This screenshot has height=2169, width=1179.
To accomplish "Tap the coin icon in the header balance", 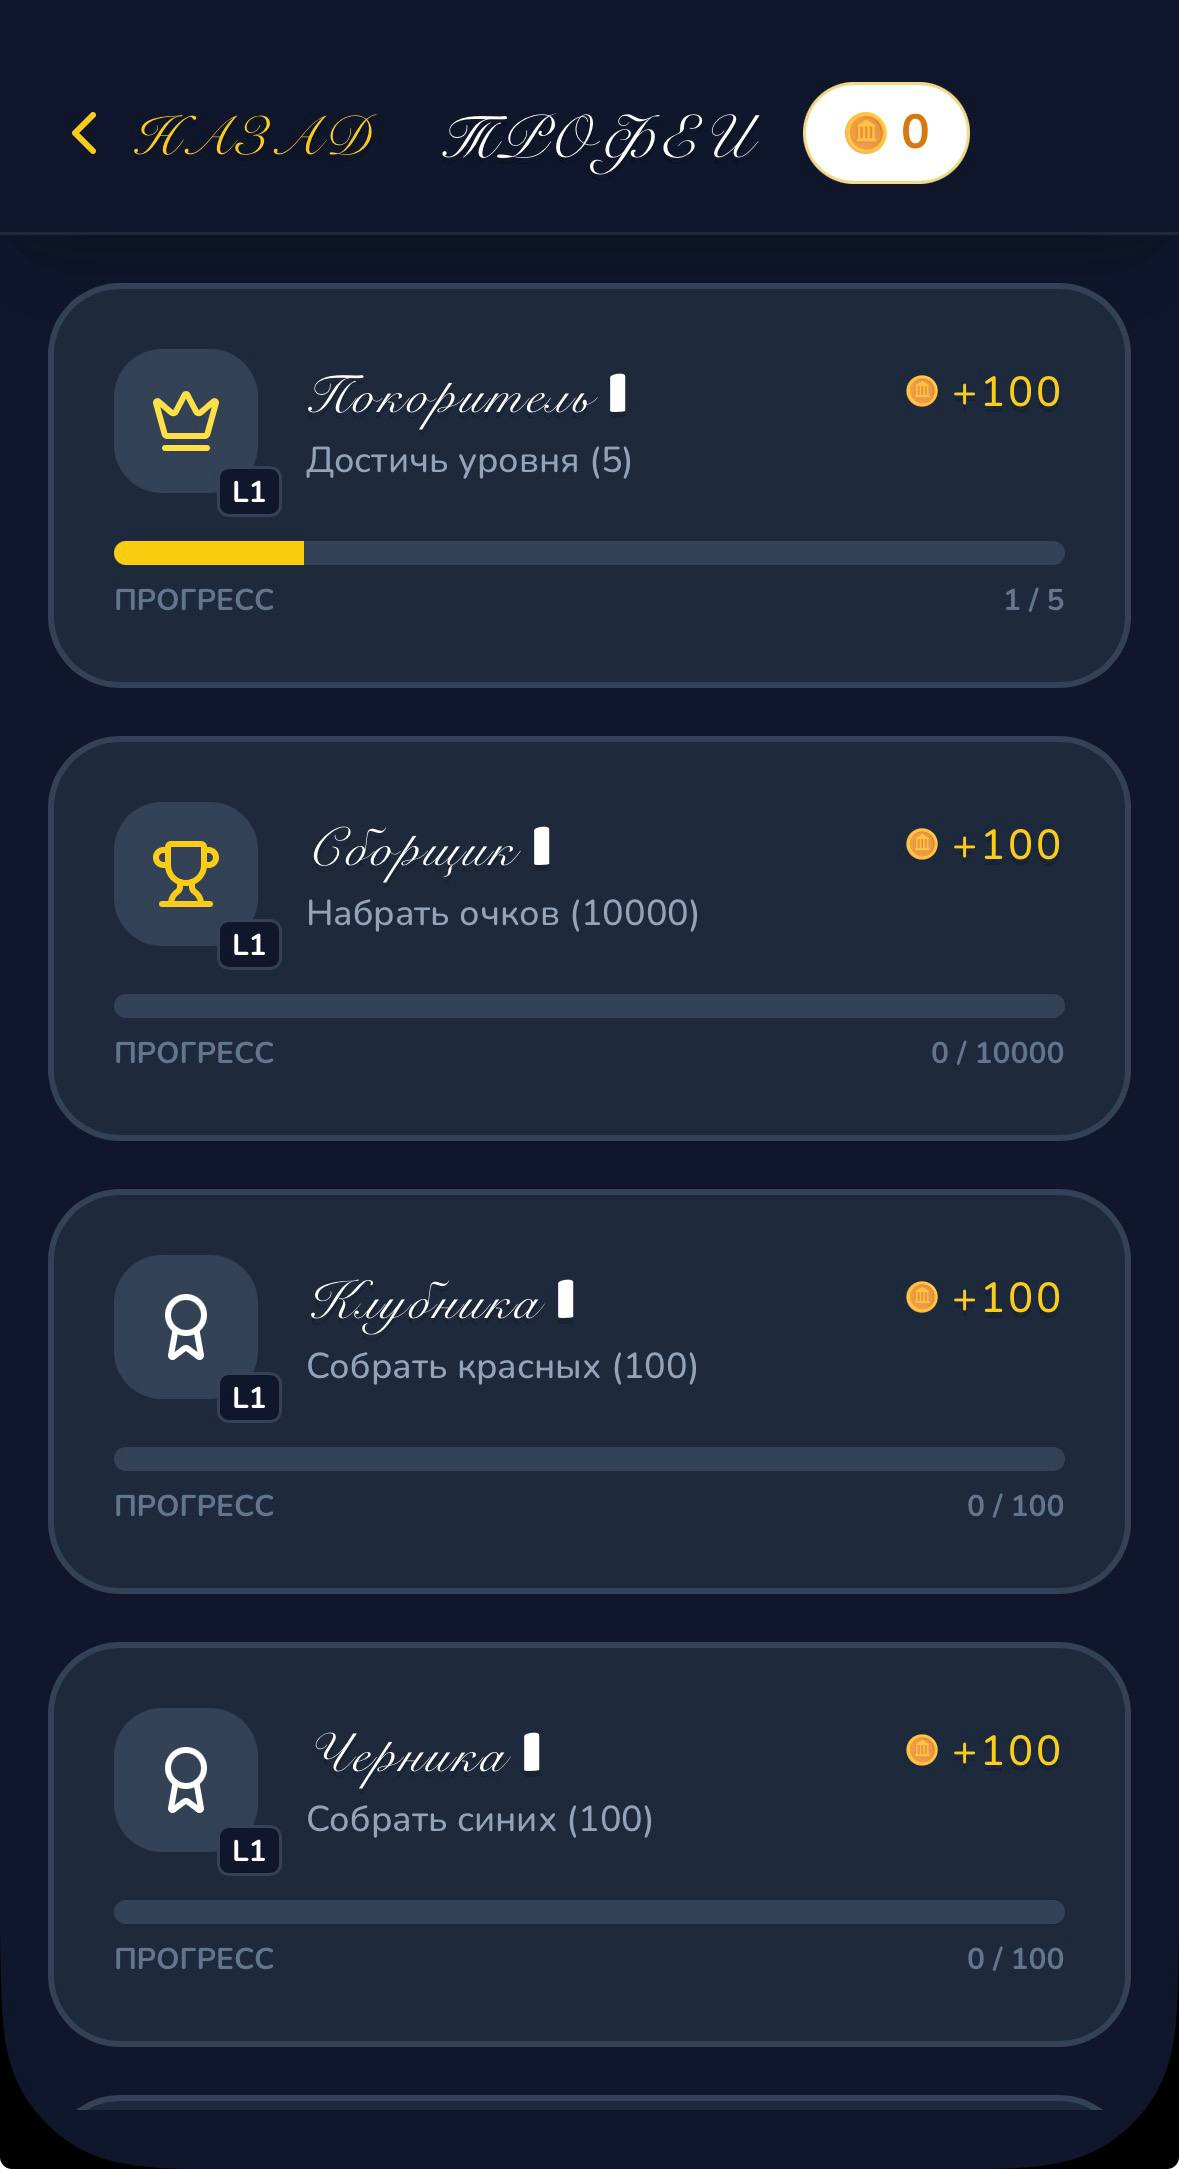I will click(x=866, y=131).
